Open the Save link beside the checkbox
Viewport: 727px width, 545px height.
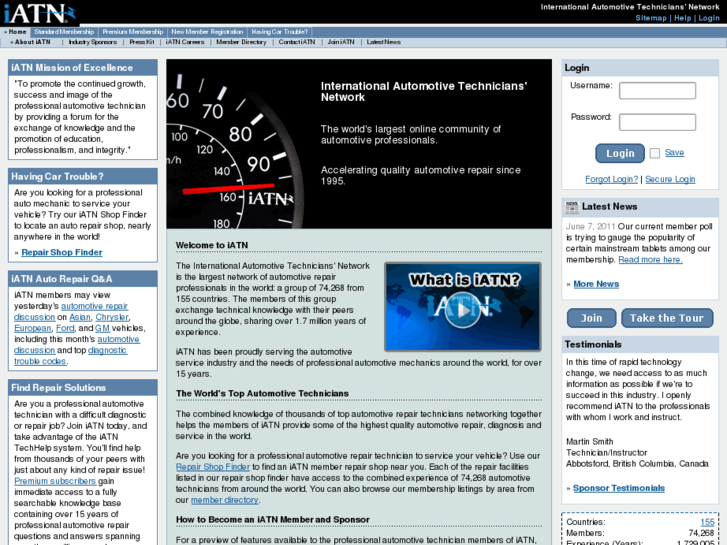(x=674, y=153)
